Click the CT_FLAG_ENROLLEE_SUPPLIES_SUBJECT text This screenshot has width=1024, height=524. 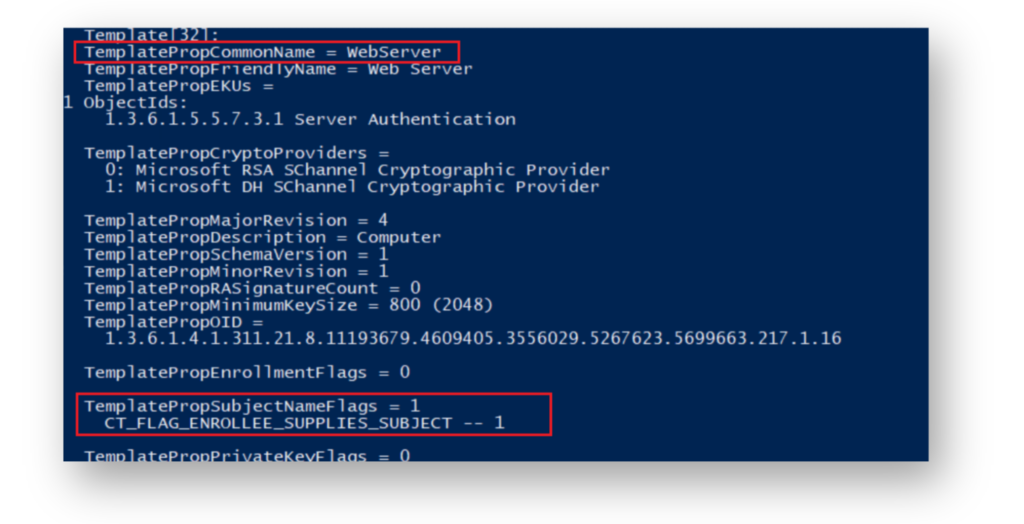(x=278, y=423)
